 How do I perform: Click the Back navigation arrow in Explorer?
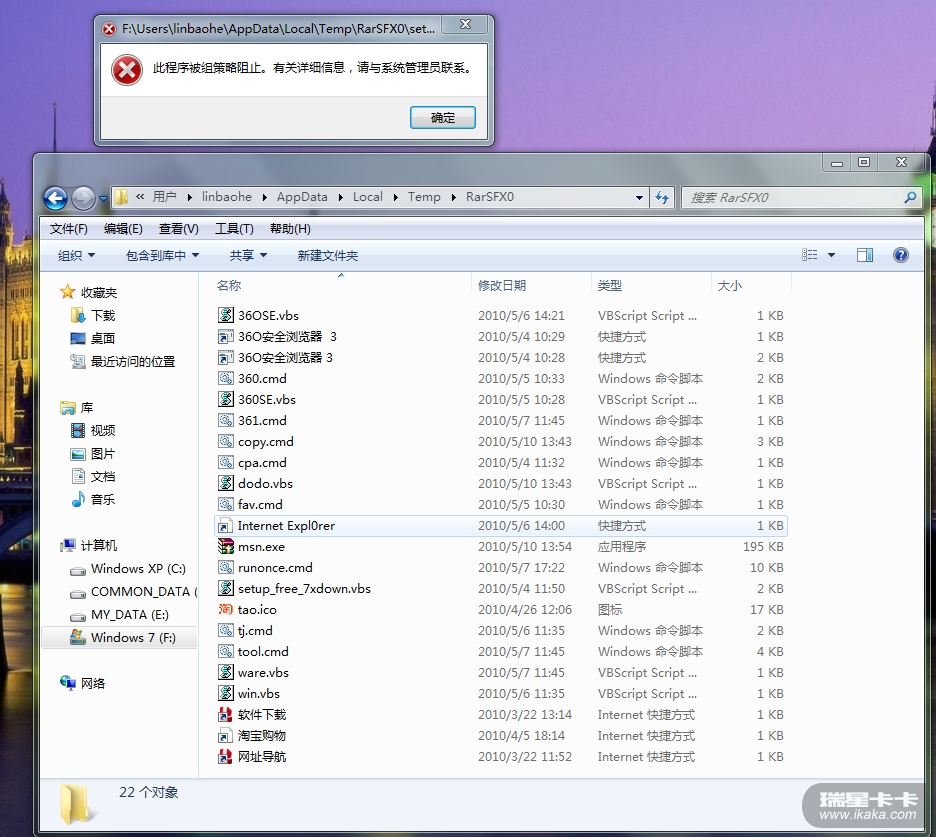click(56, 198)
